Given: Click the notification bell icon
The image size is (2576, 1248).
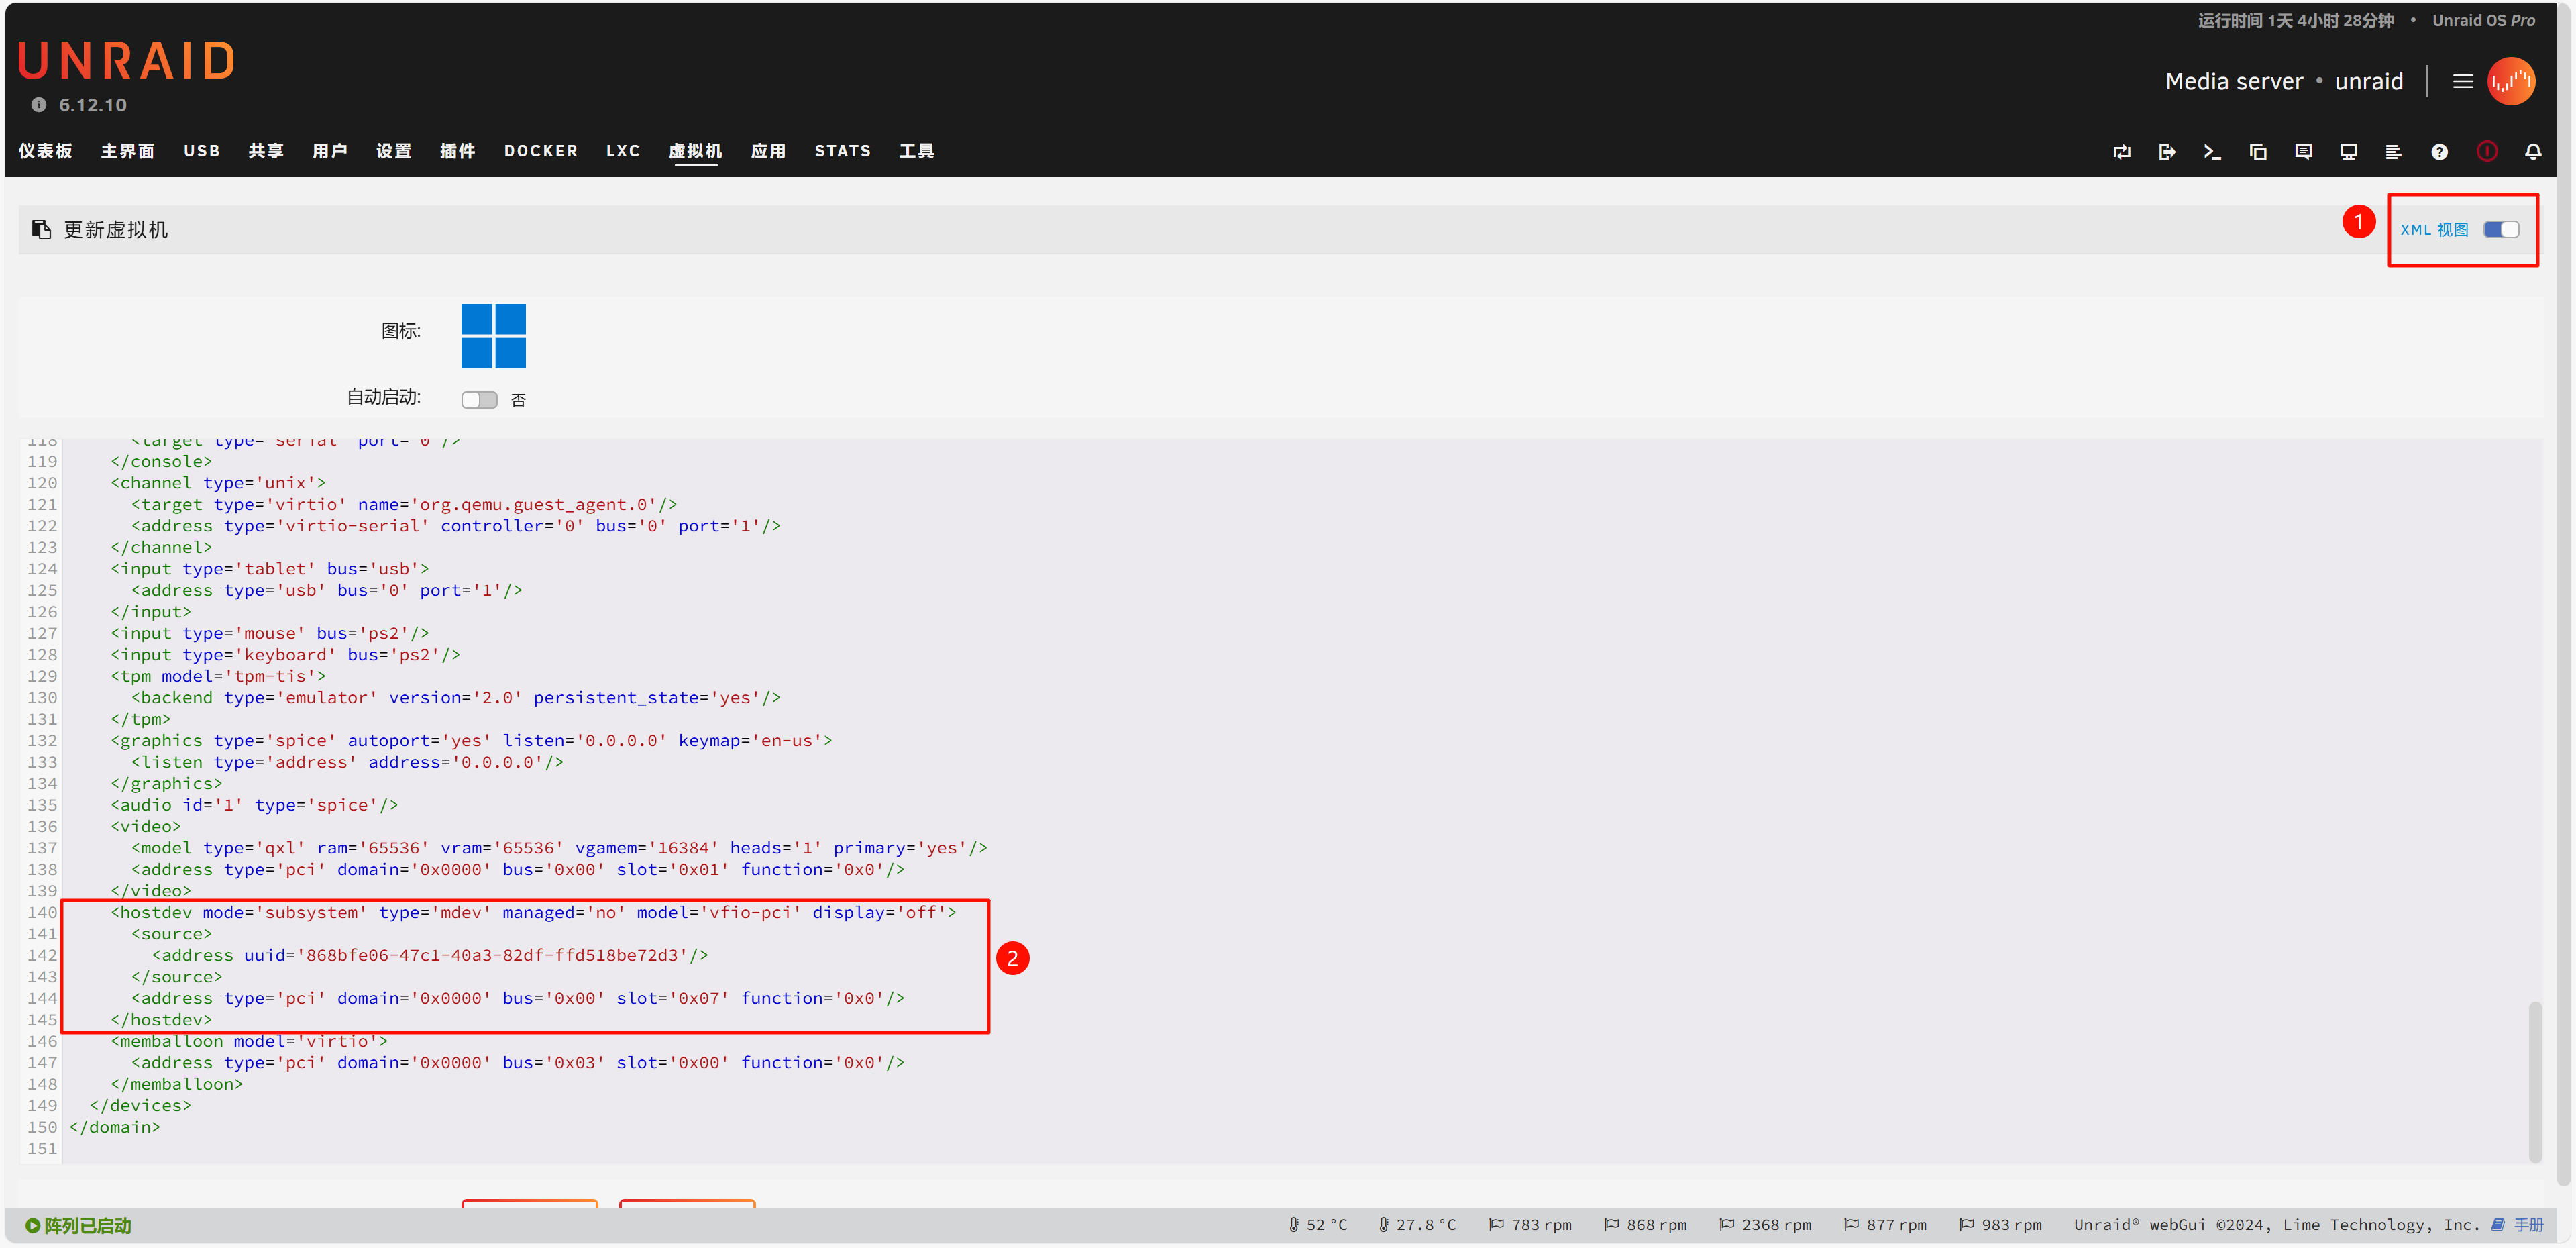Looking at the screenshot, I should [x=2532, y=152].
